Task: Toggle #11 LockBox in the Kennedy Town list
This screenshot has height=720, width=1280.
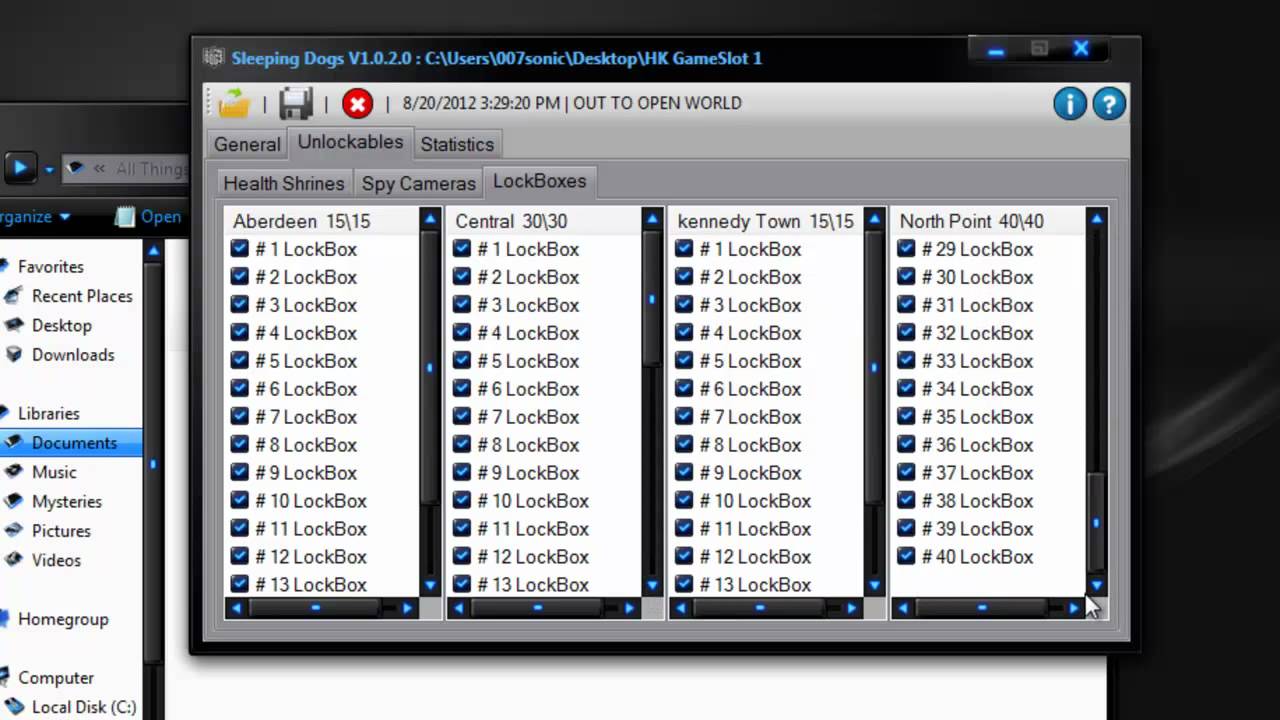Action: pyautogui.click(x=684, y=529)
